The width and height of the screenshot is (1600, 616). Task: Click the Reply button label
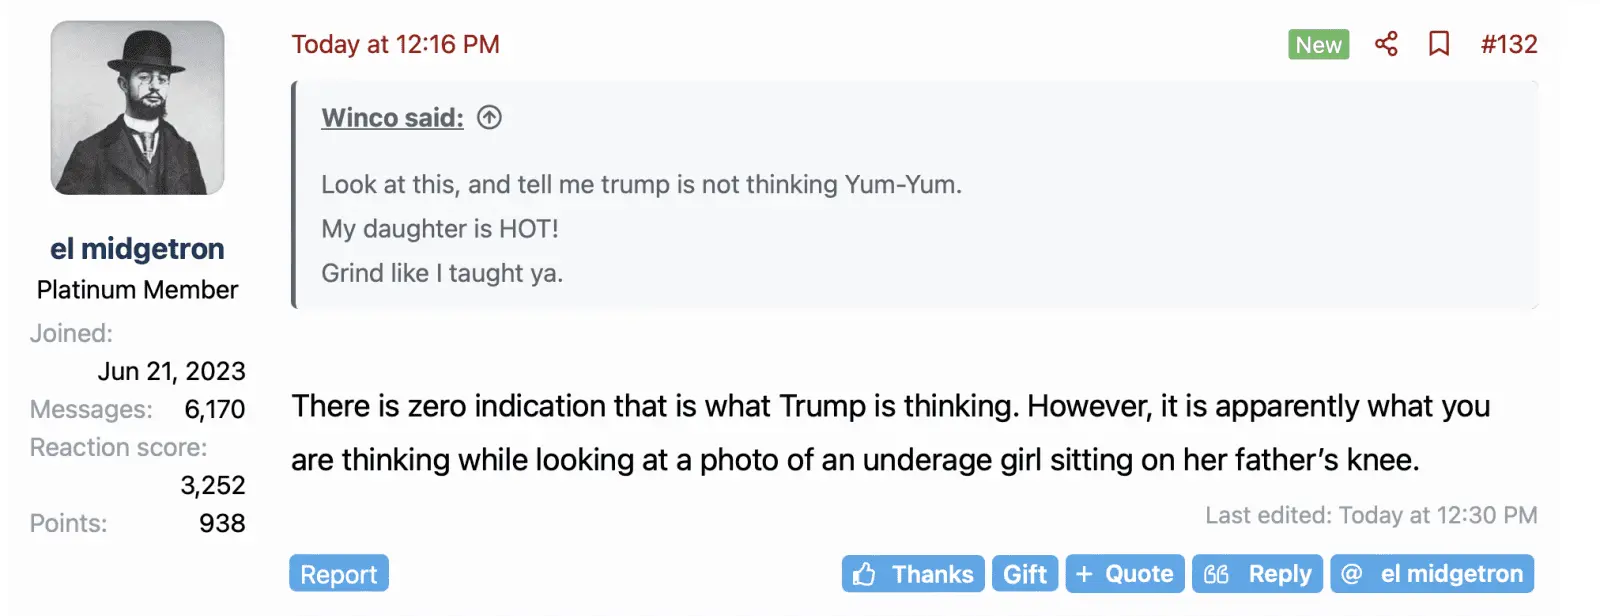[x=1280, y=574]
